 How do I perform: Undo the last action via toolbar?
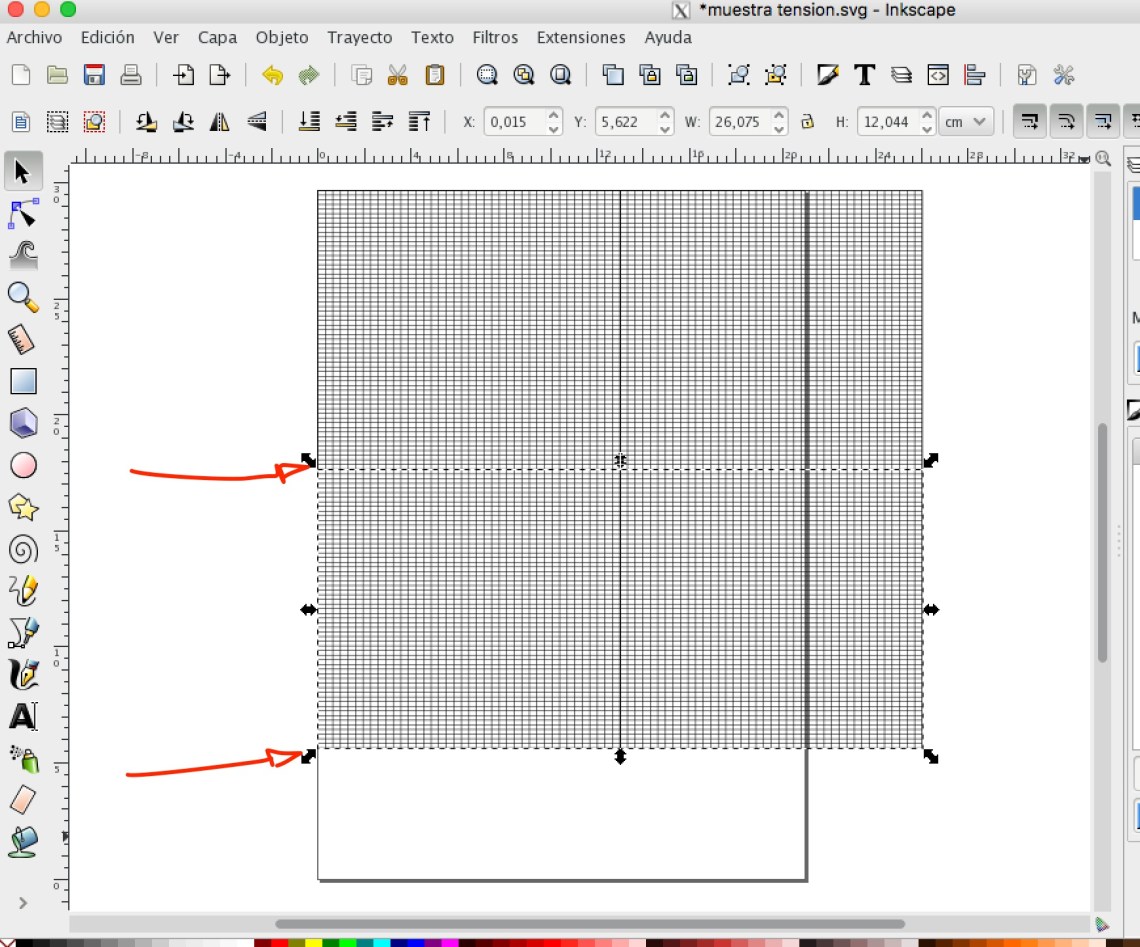click(270, 75)
